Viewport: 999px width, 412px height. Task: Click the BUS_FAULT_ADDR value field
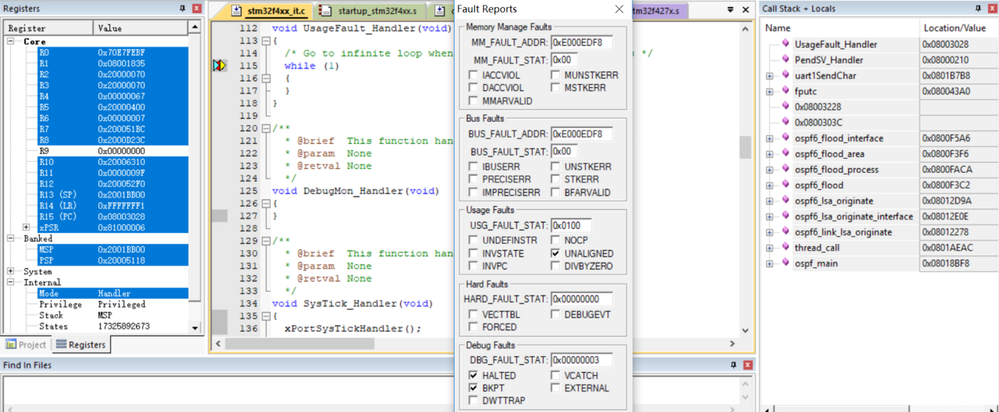pyautogui.click(x=581, y=134)
